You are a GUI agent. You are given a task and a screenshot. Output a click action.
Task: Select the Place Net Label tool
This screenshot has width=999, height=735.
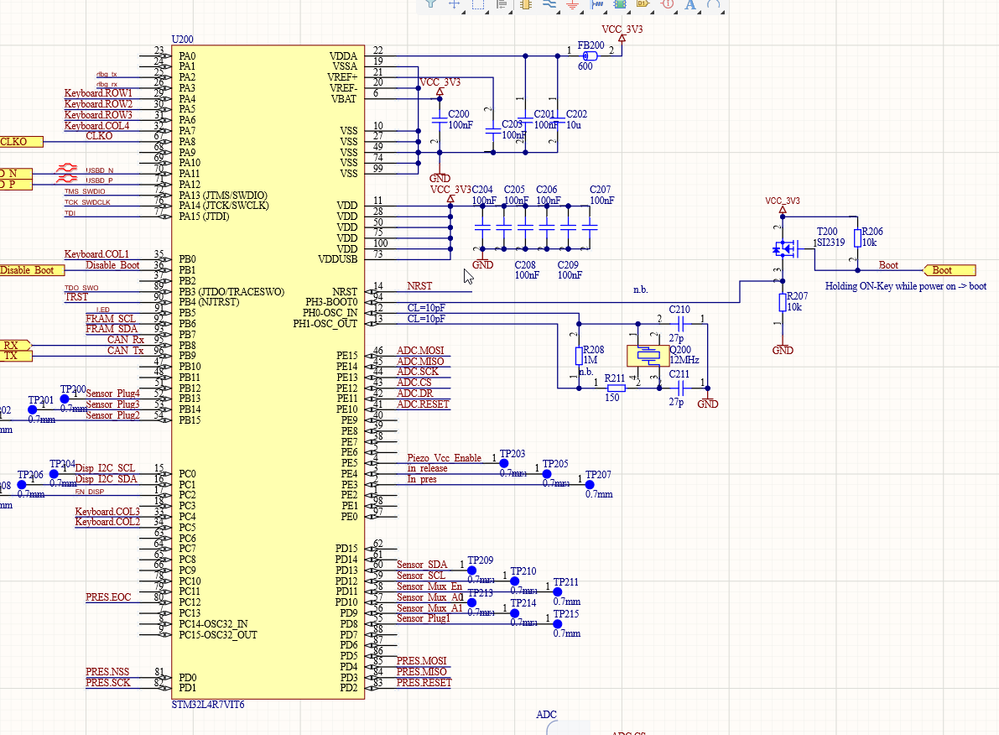[596, 4]
